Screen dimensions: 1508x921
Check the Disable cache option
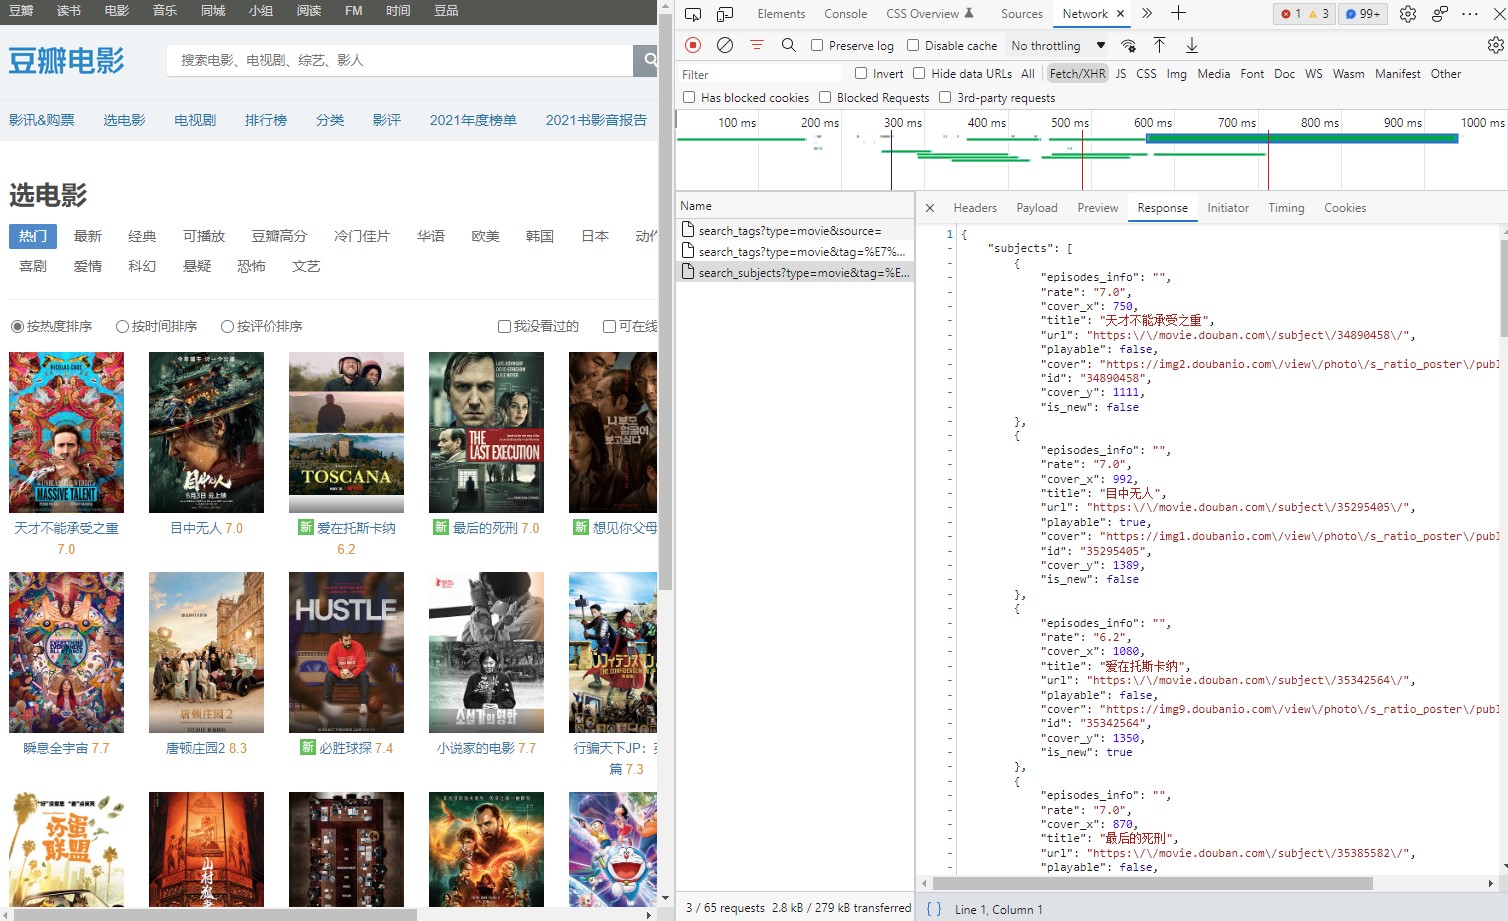tap(913, 45)
